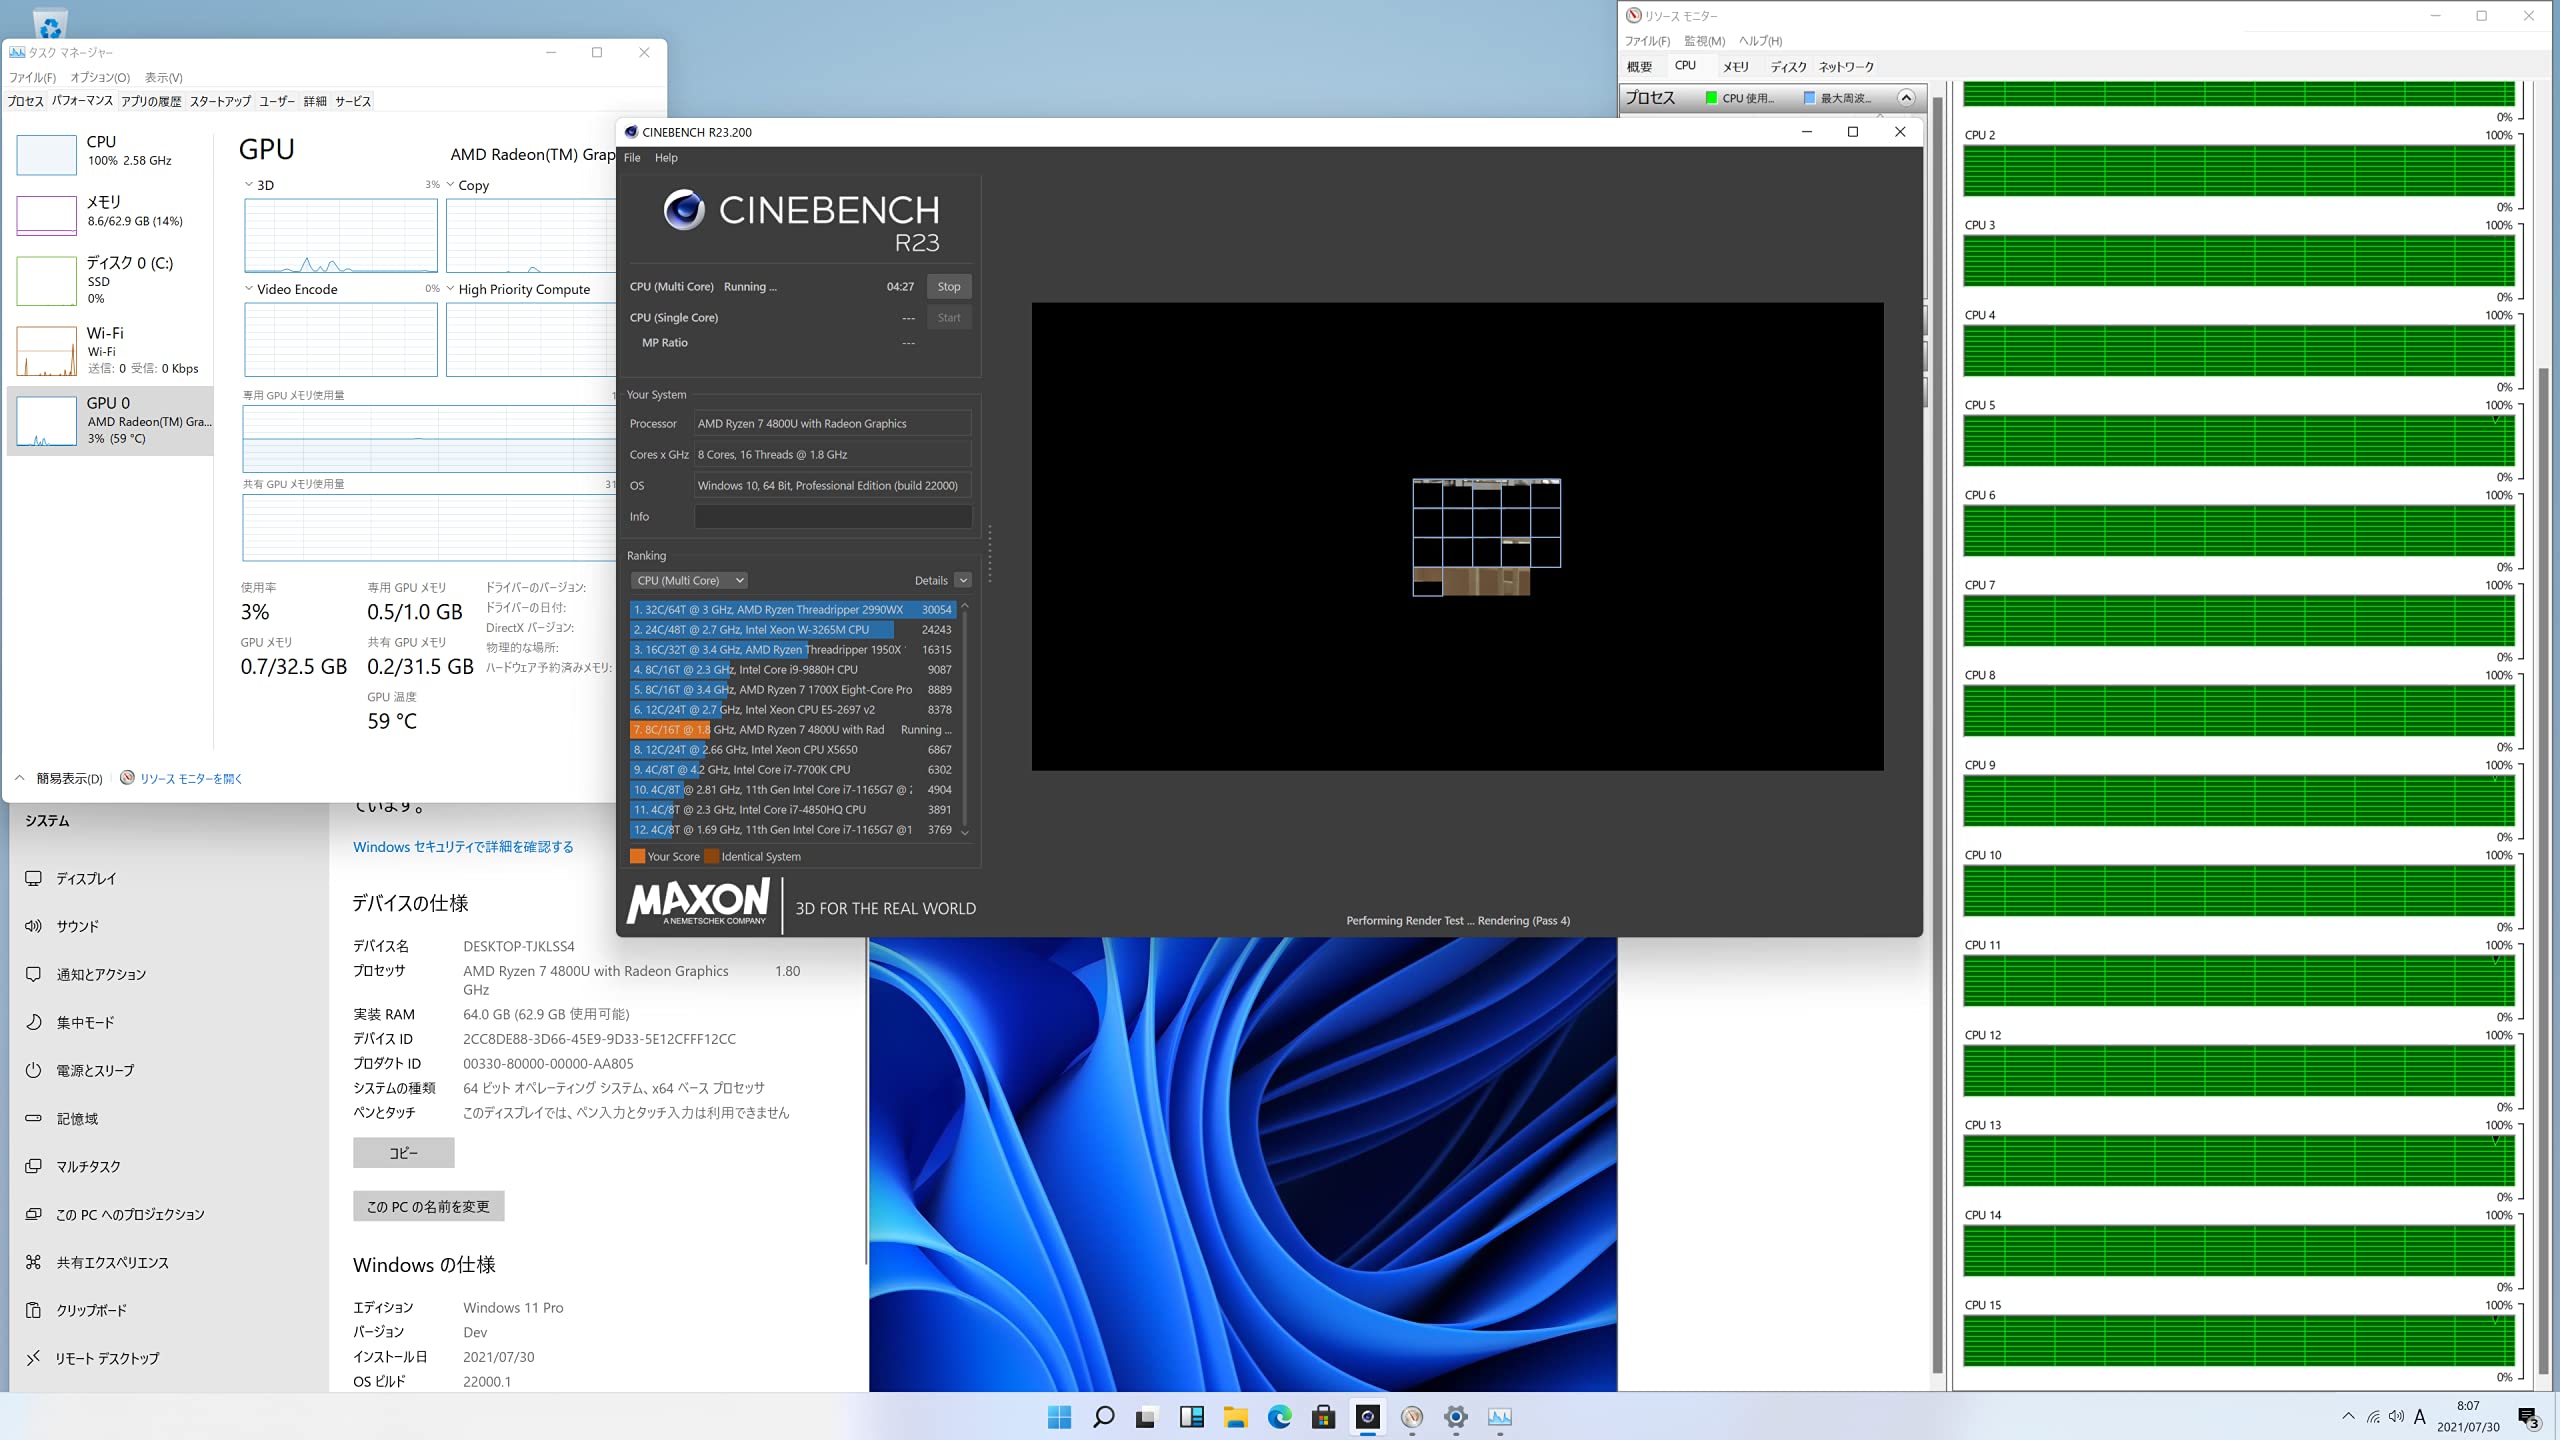This screenshot has height=1440, width=2560.
Task: Switch Task Manager to 簡易表示
Action: coord(69,778)
